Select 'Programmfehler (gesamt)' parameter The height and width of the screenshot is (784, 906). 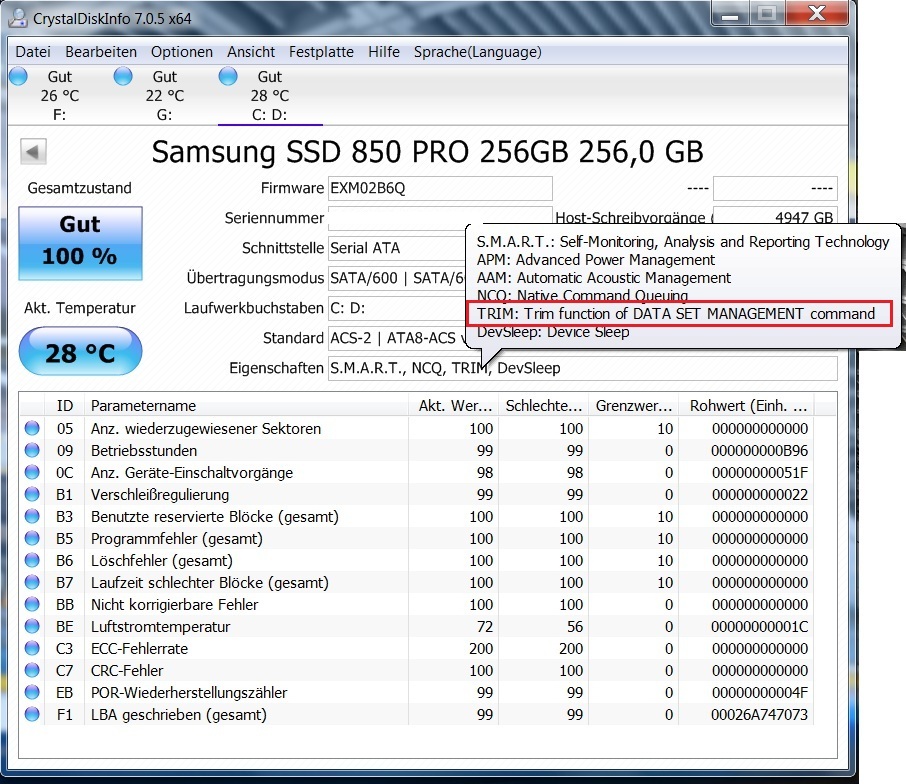coord(177,538)
